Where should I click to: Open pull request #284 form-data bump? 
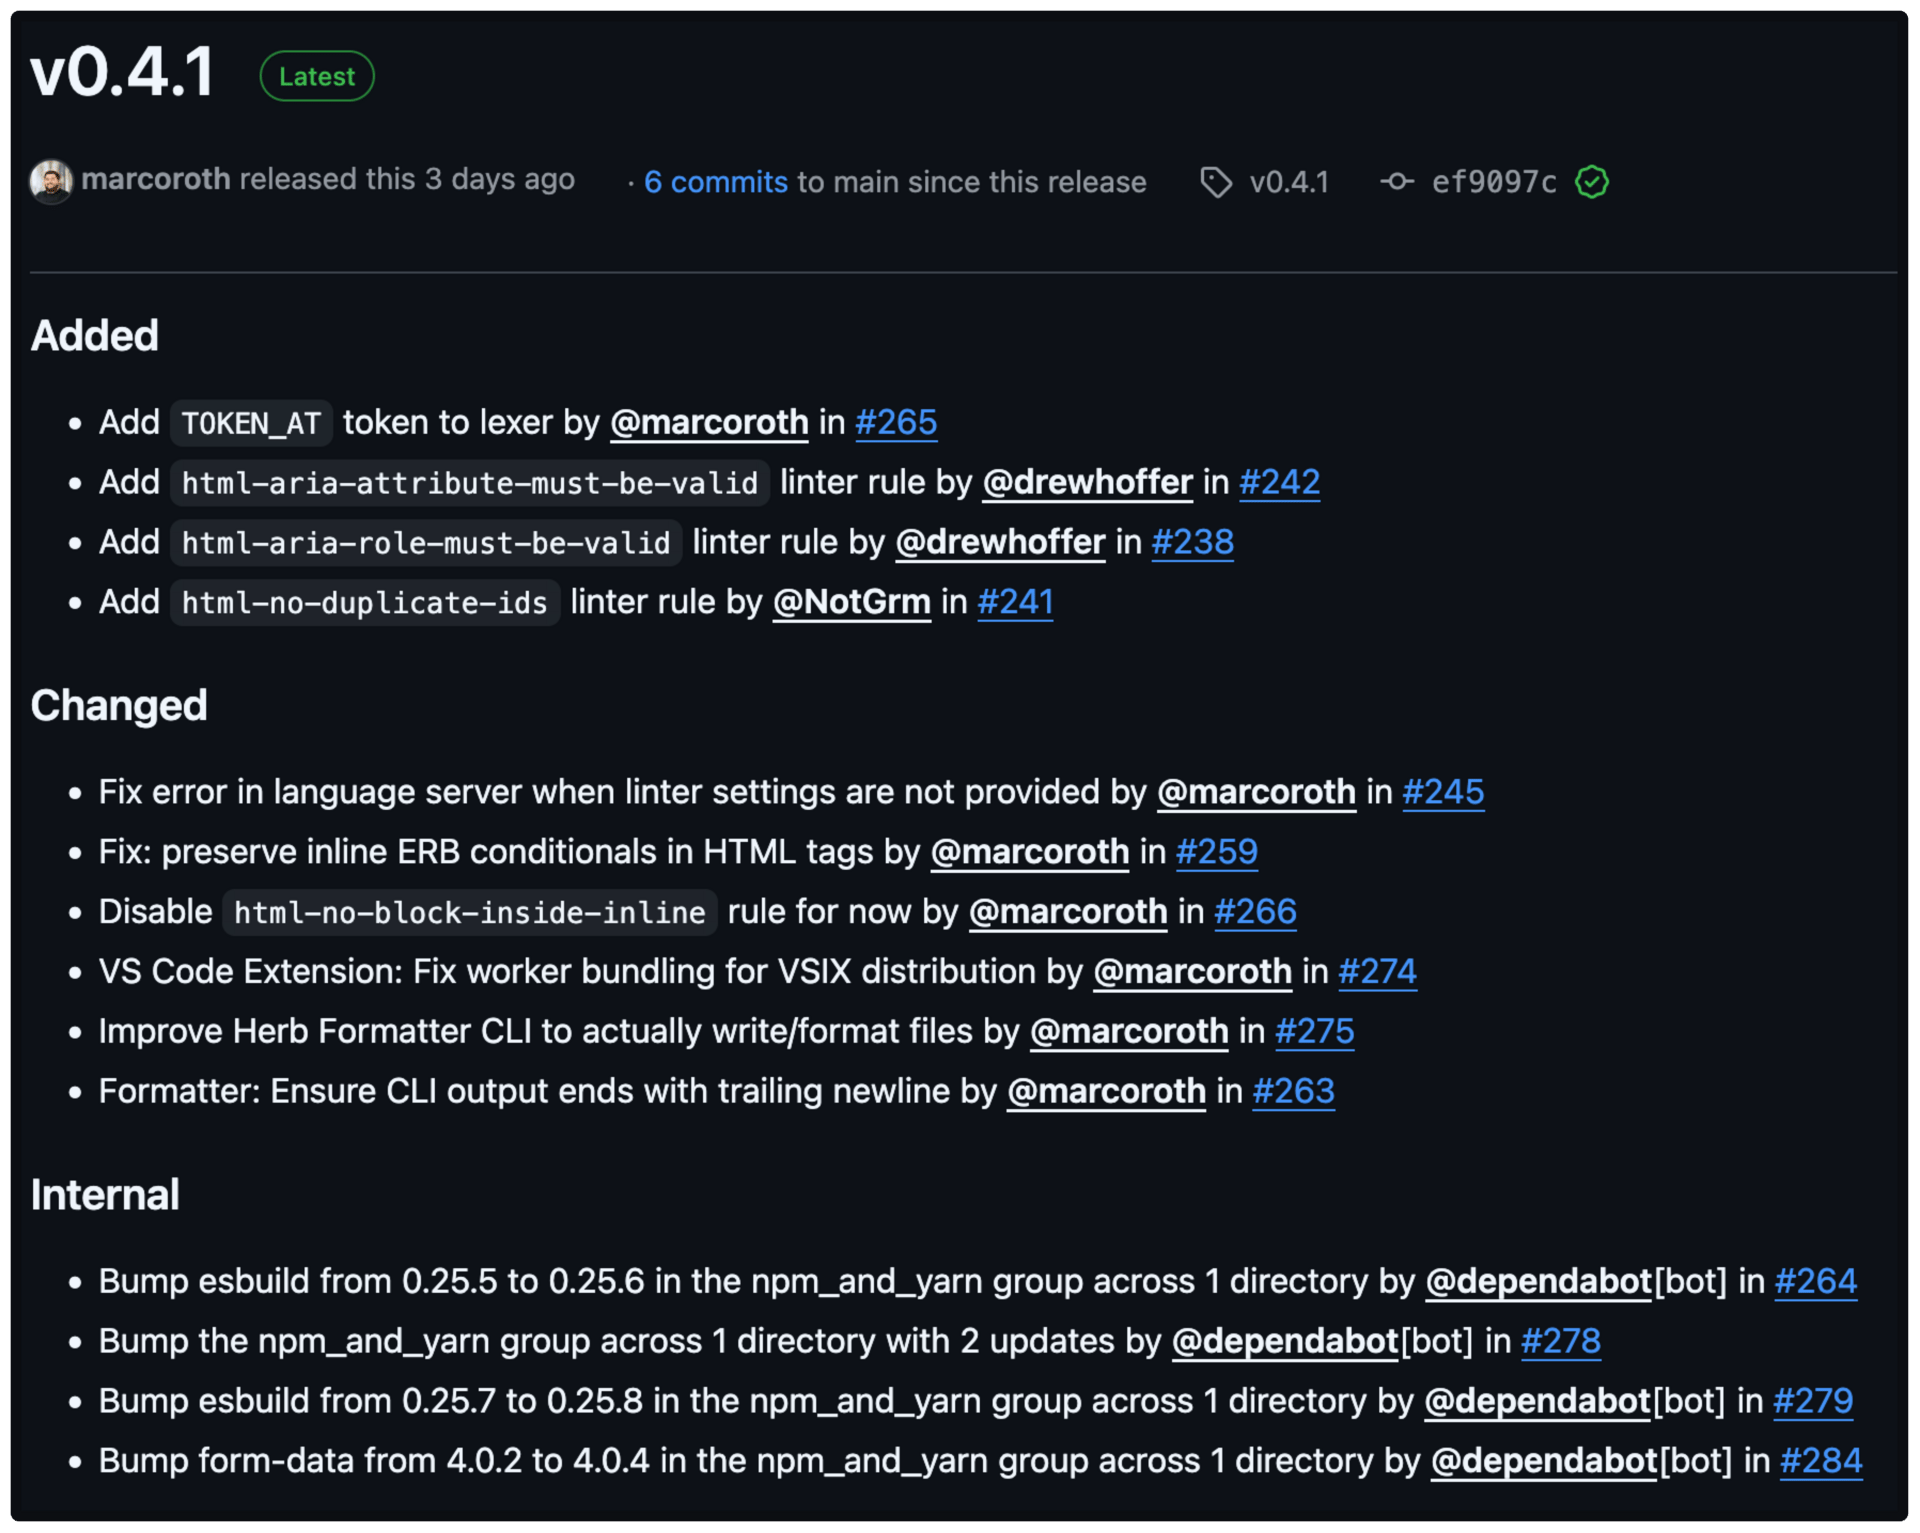click(x=1821, y=1462)
